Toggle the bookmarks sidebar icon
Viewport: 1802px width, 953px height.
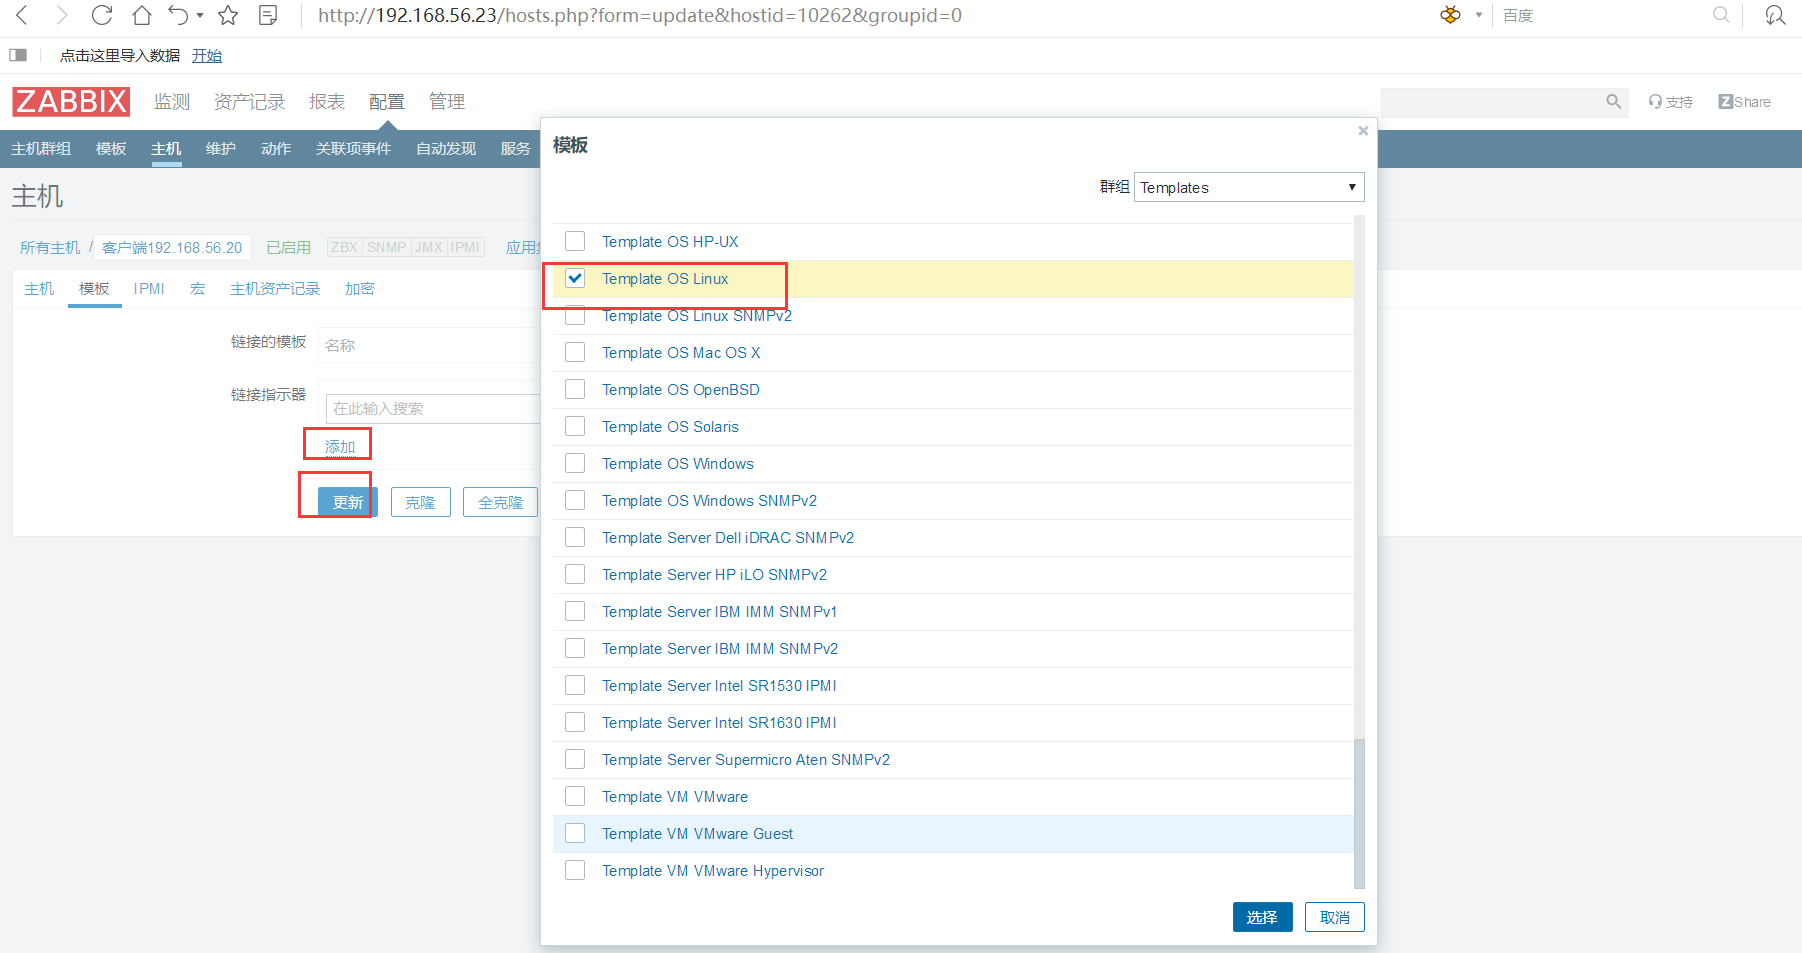tap(18, 55)
